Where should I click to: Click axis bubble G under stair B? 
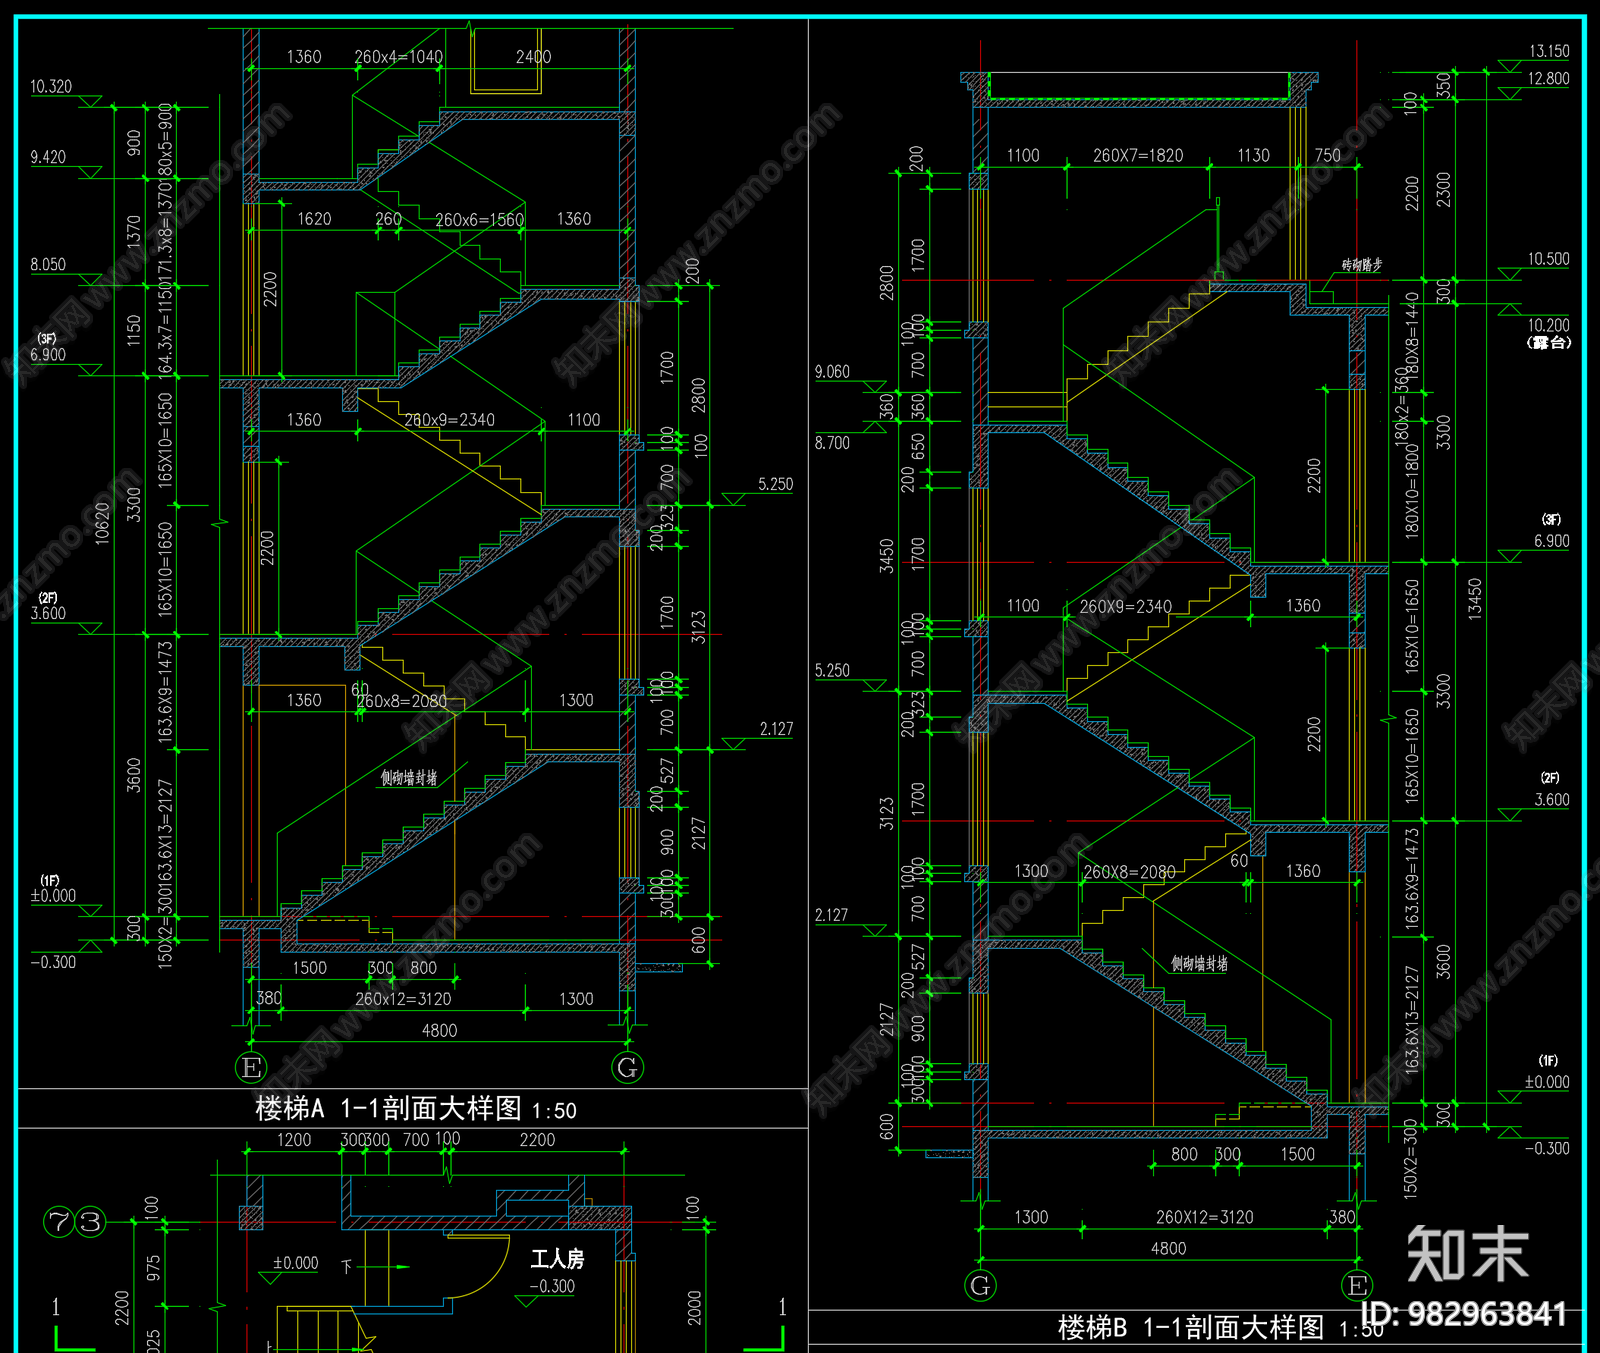[980, 1285]
